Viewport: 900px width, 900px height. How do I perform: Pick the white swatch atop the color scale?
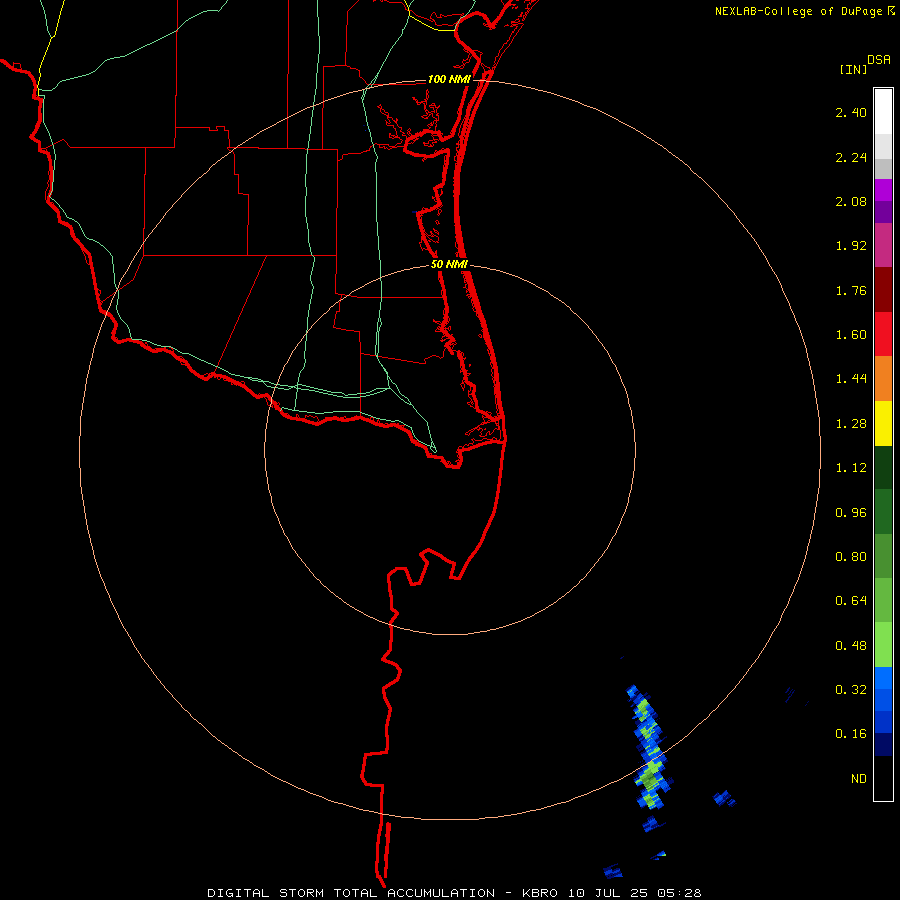[x=883, y=112]
